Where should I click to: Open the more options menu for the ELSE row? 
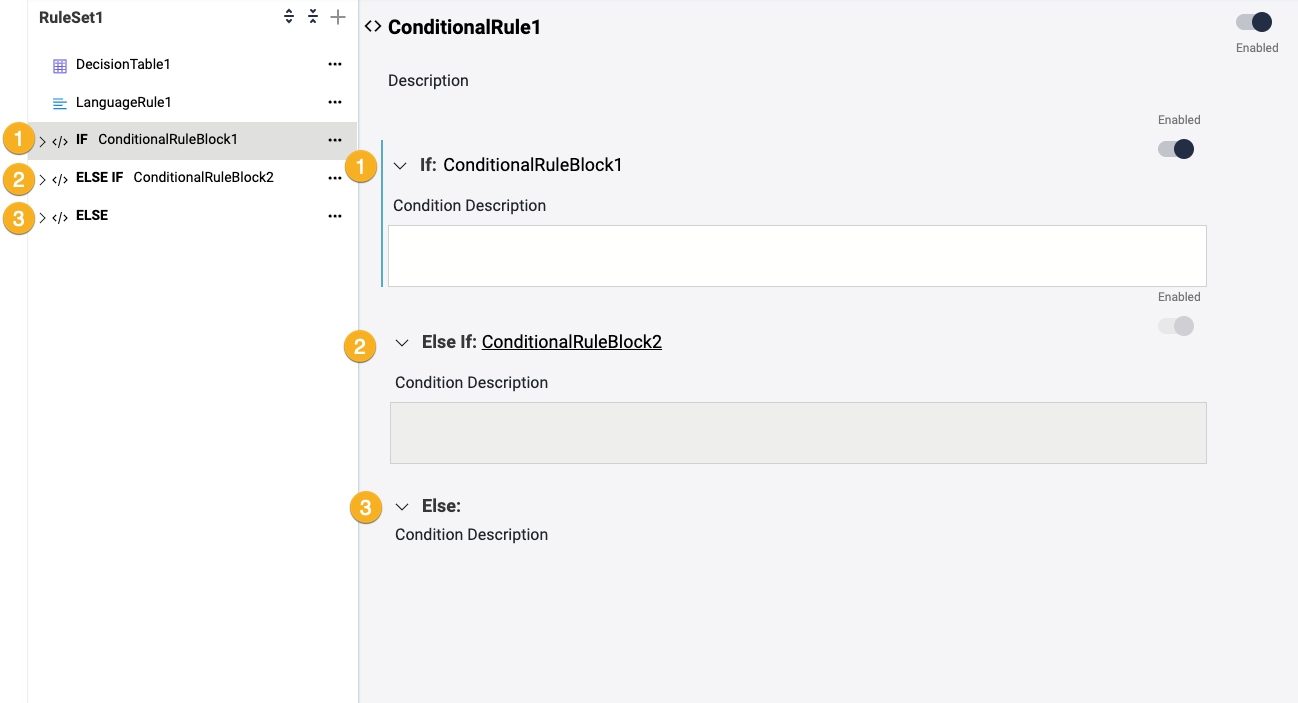335,216
